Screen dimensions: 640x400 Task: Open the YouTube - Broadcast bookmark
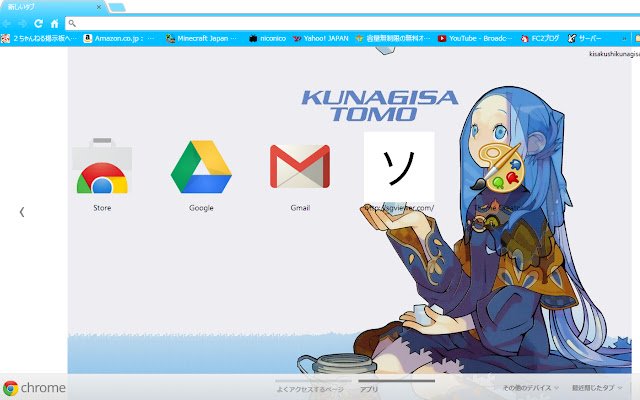pos(475,38)
